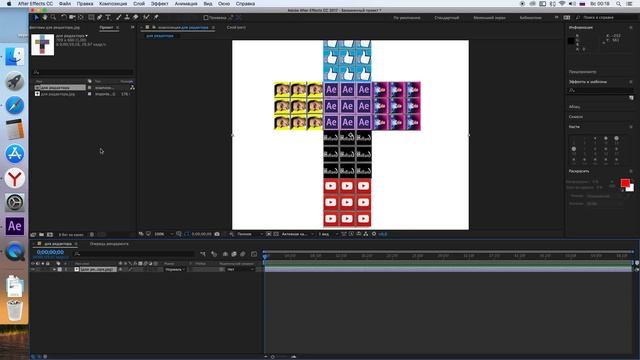
Task: Select the Puppet Pin tool
Action: pyautogui.click(x=156, y=18)
